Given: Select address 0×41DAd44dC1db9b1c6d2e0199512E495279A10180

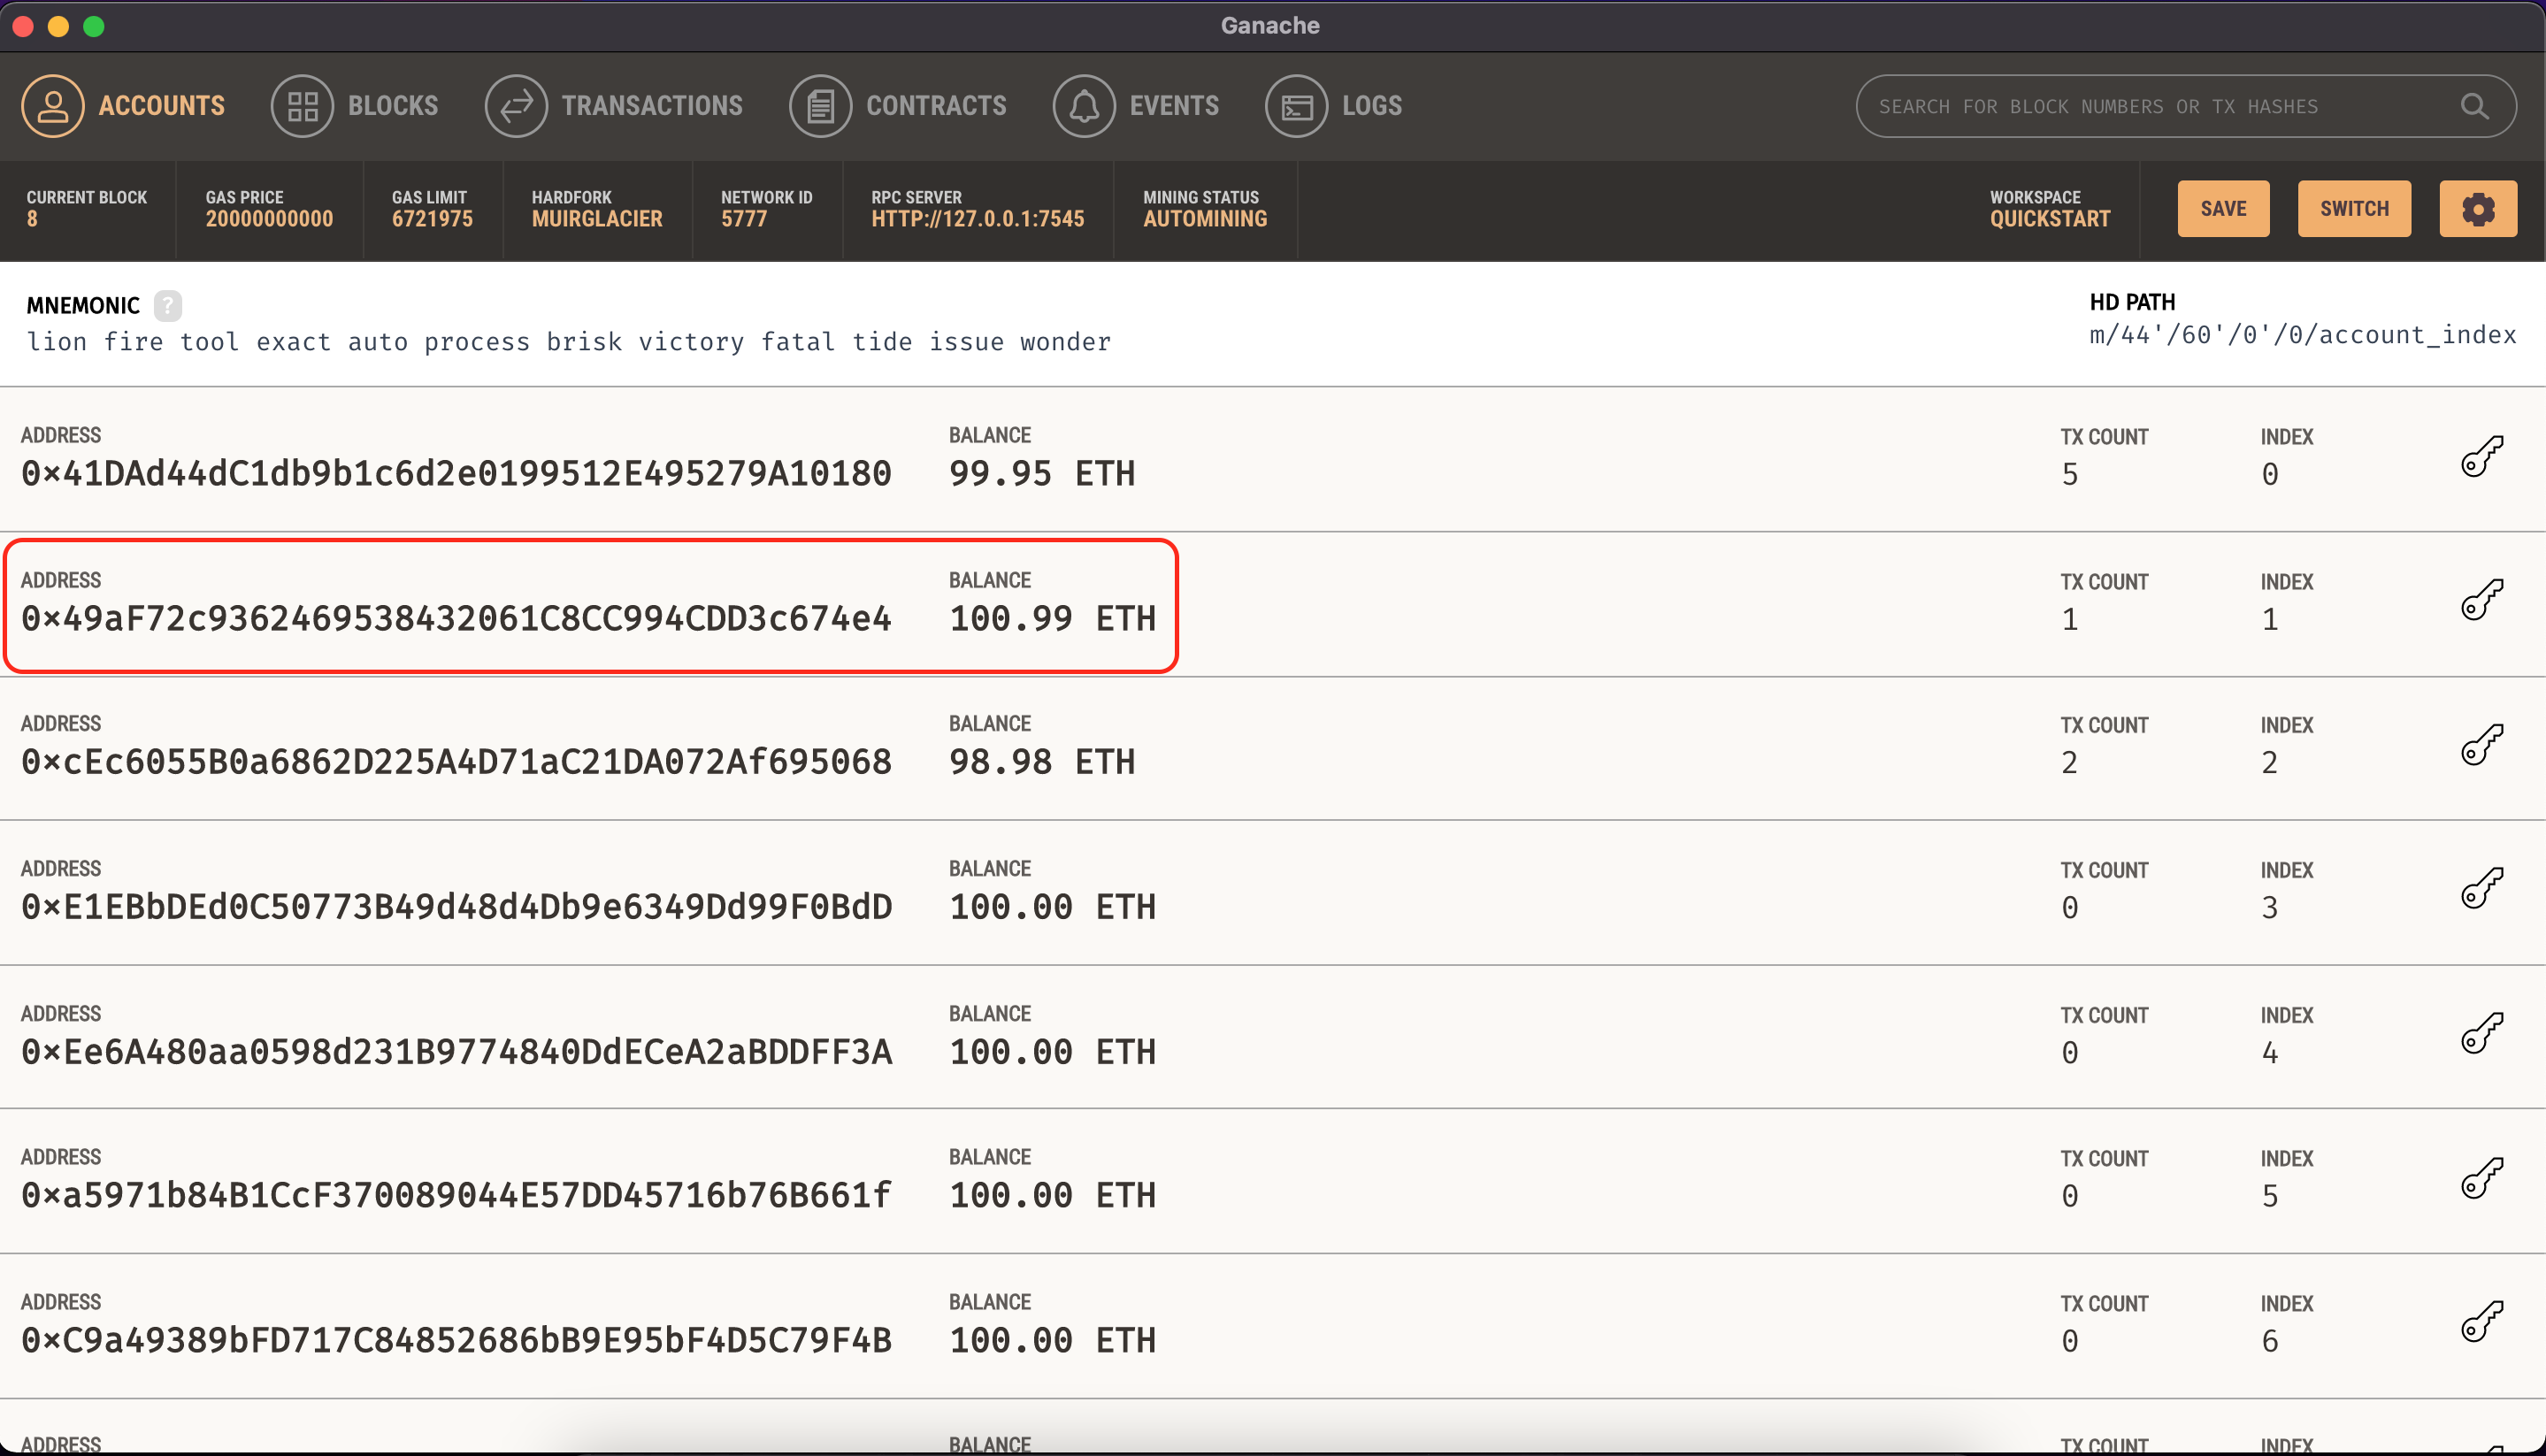Looking at the screenshot, I should 456,474.
